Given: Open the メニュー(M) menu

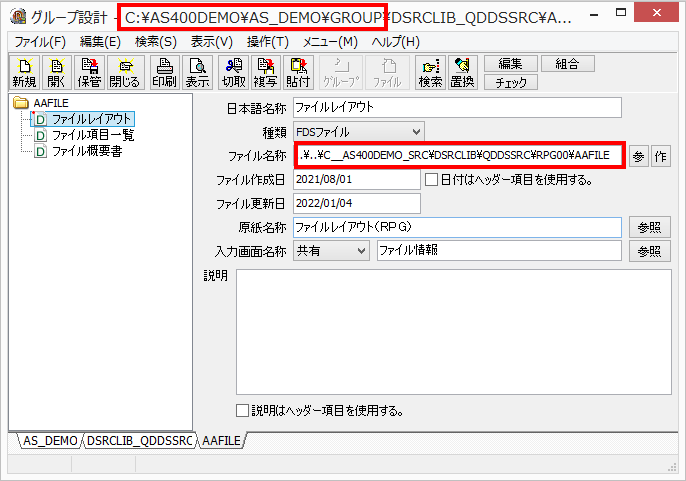Looking at the screenshot, I should (330, 42).
